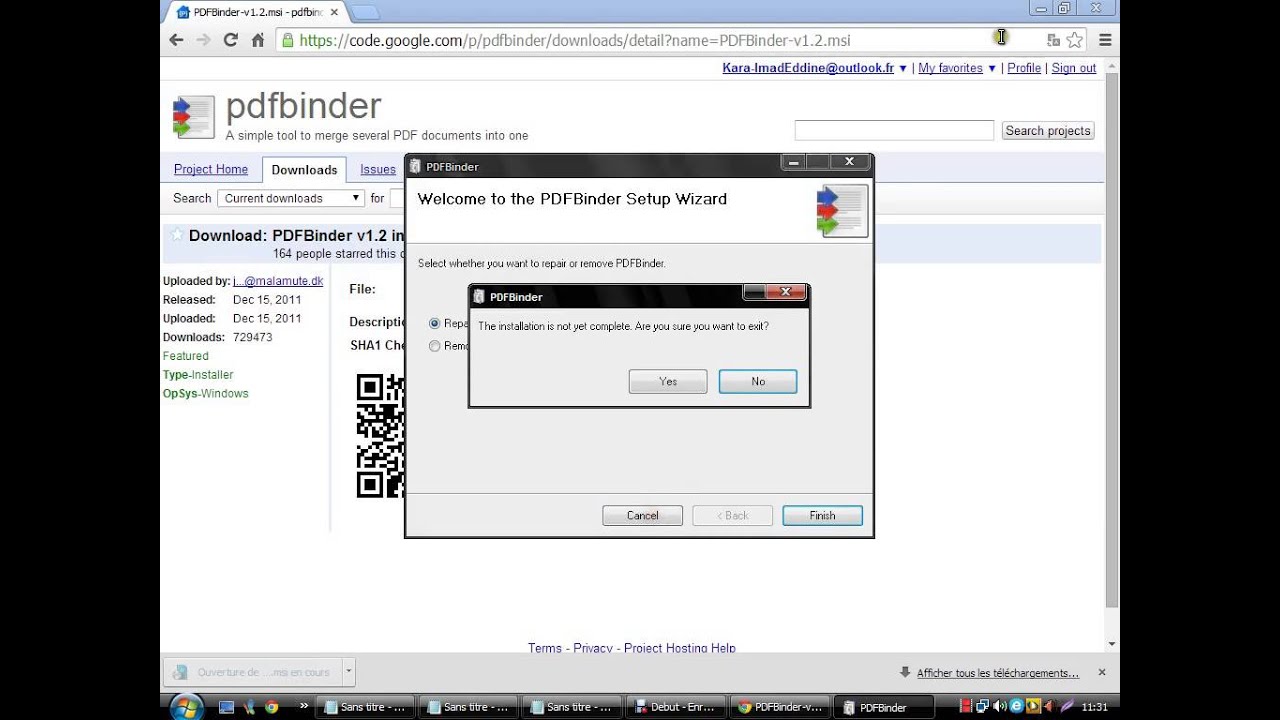
Task: Bookmark this page with star icon
Action: pyautogui.click(x=1075, y=40)
